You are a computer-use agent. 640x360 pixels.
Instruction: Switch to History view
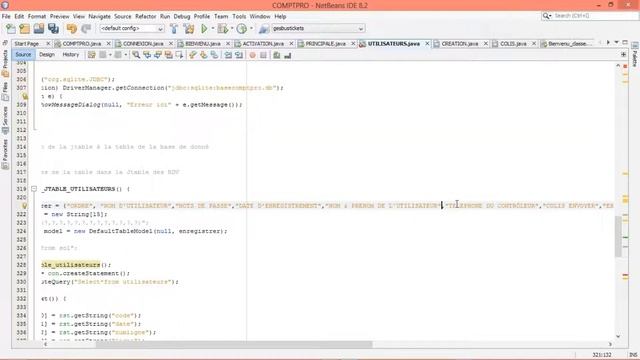tap(71, 55)
